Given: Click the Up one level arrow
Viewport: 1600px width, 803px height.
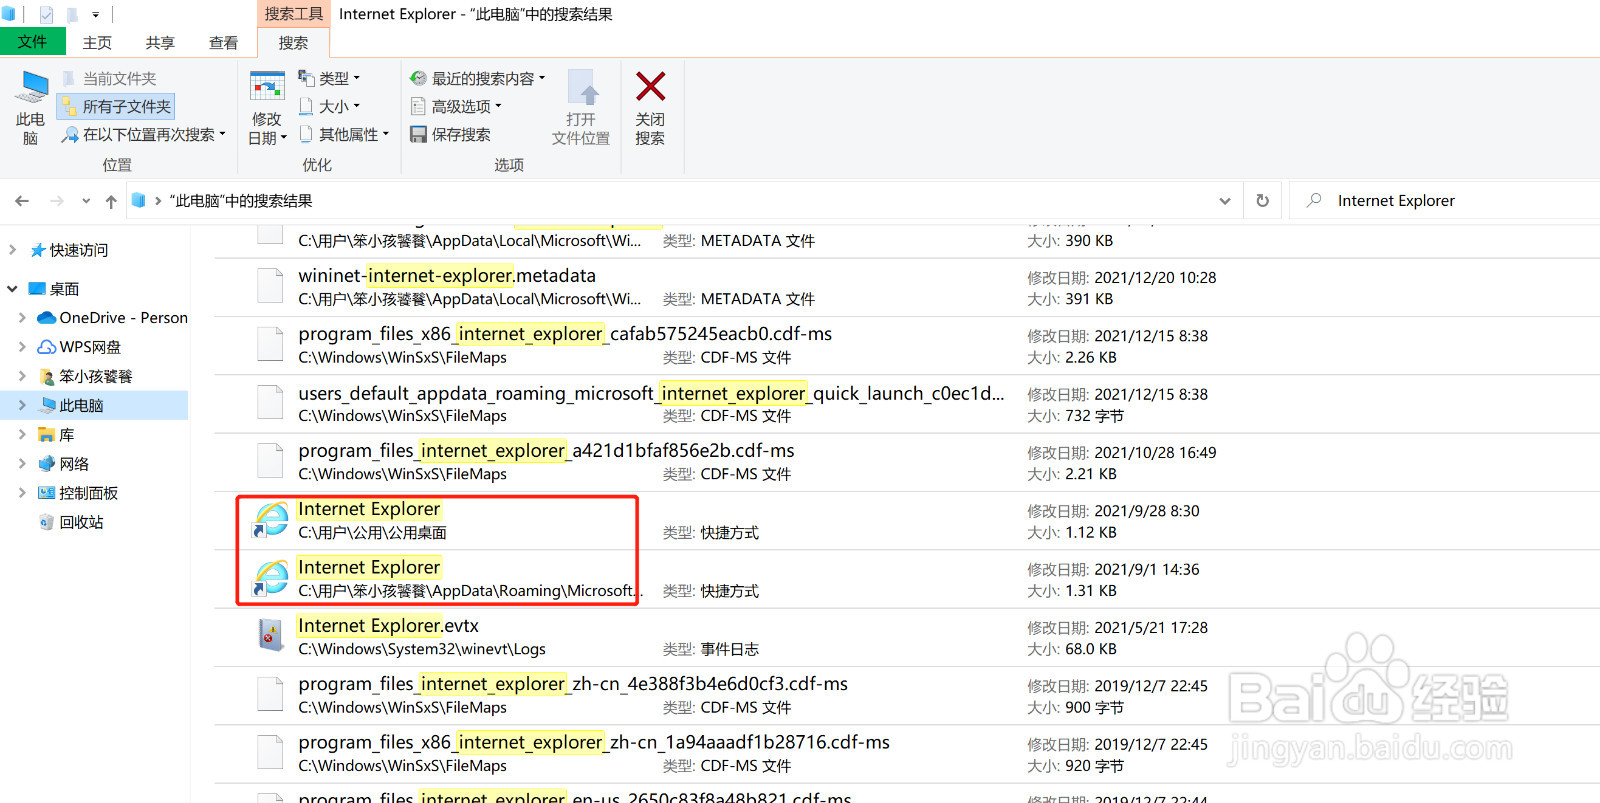Looking at the screenshot, I should pos(111,201).
